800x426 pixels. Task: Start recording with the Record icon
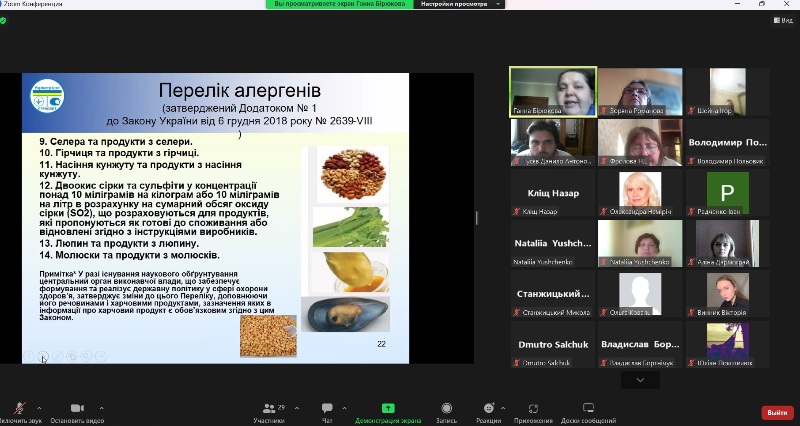tap(446, 408)
